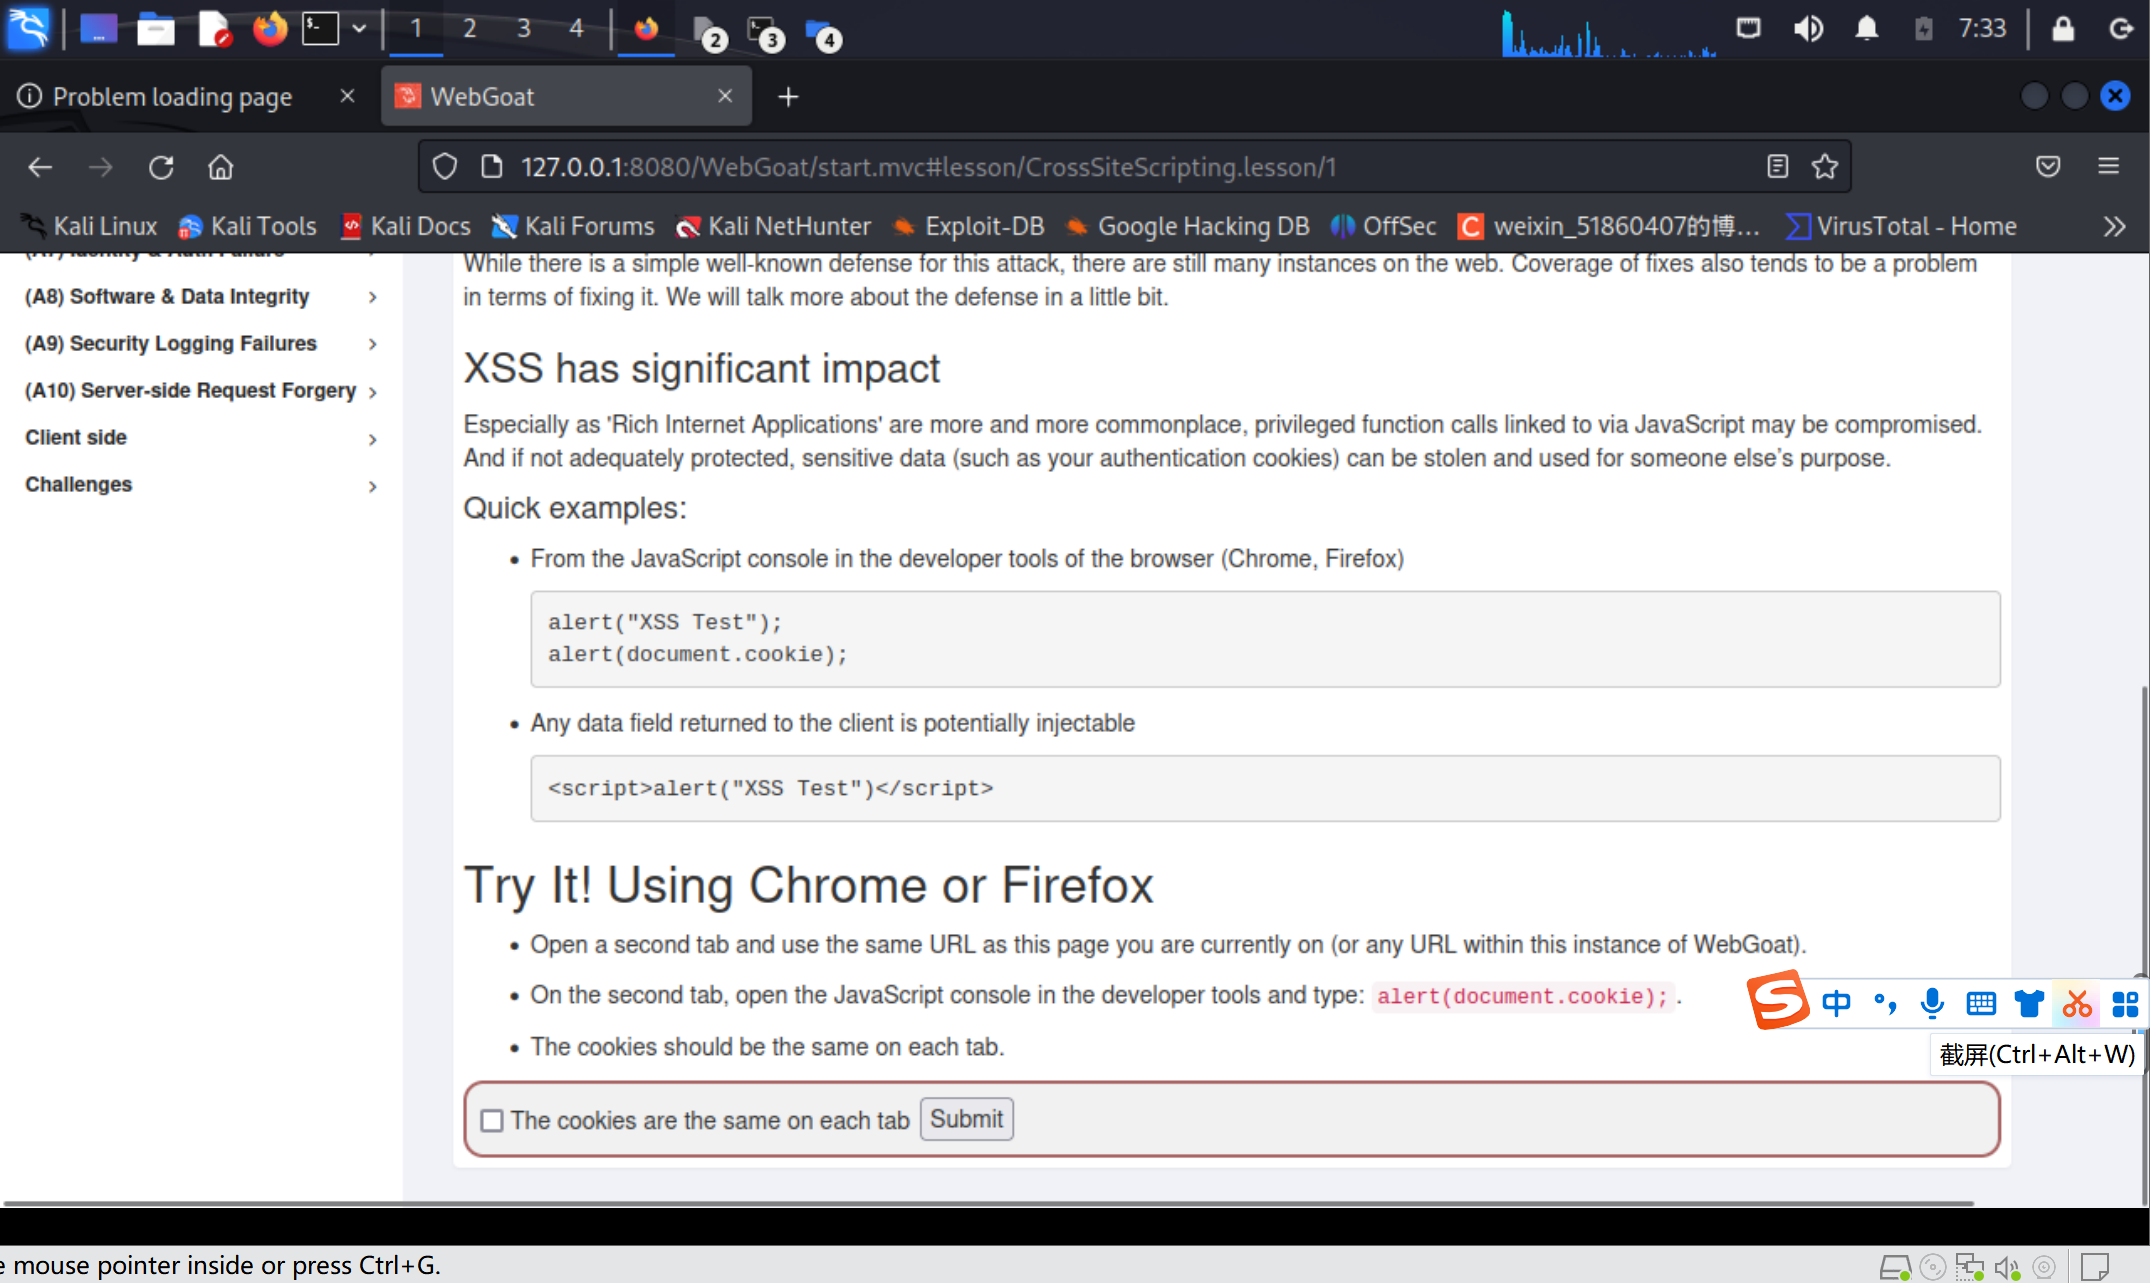Close the Problem loading page tab
This screenshot has height=1283, width=2150.
[347, 96]
